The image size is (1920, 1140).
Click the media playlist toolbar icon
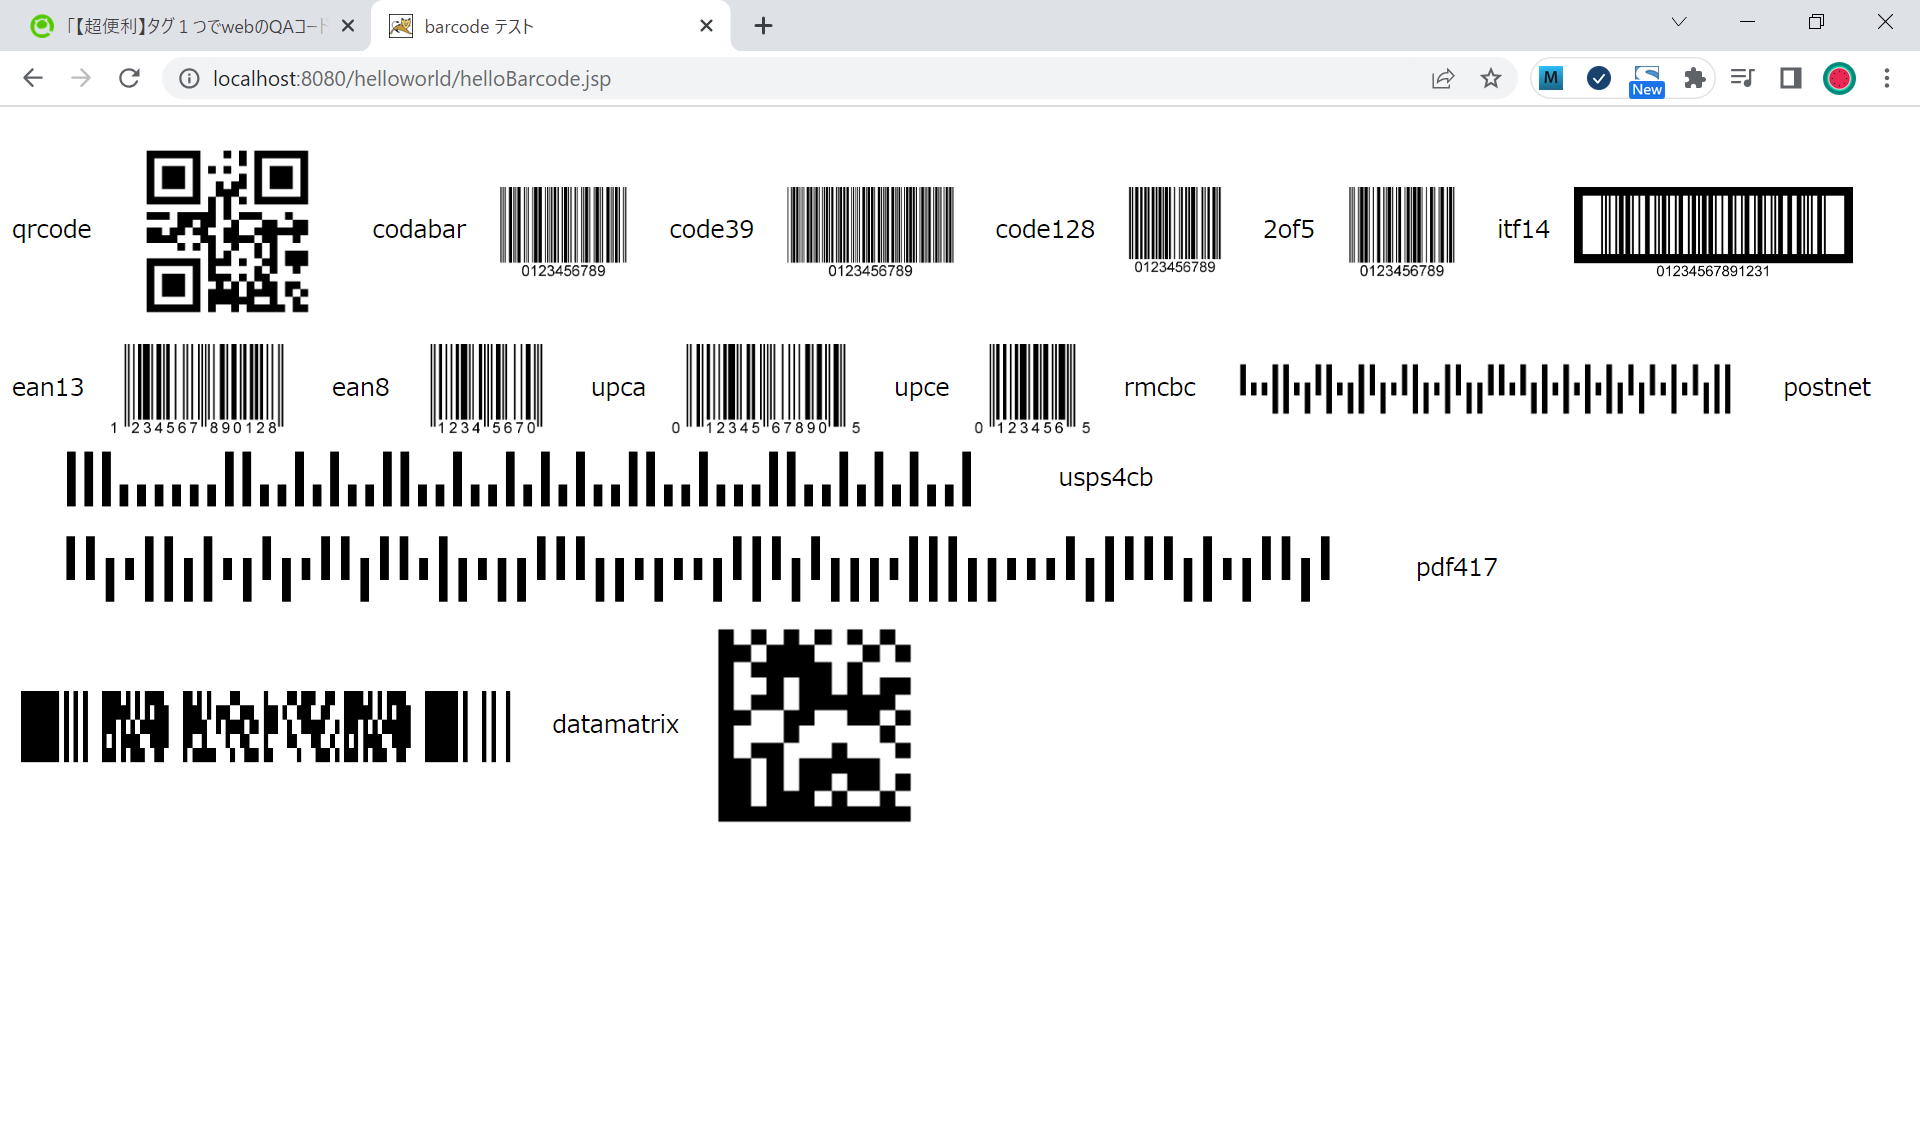(x=1742, y=78)
